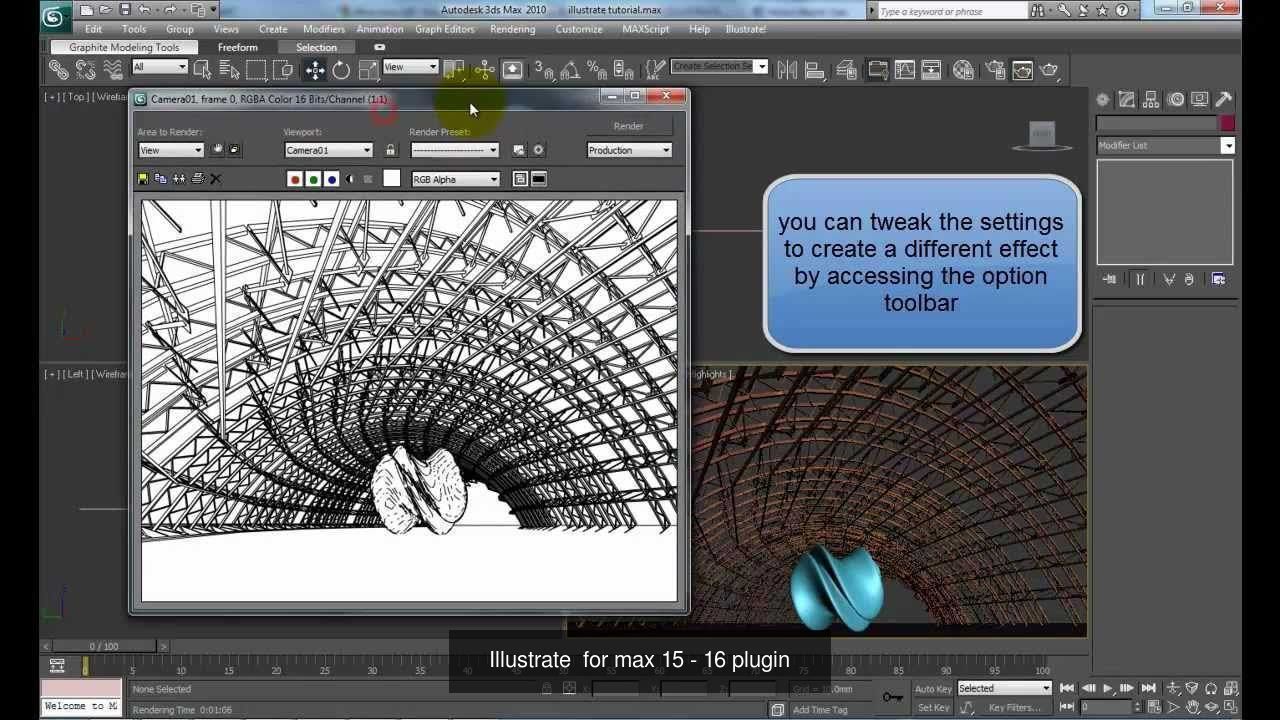
Task: Open Select by Name list tool
Action: (x=229, y=69)
